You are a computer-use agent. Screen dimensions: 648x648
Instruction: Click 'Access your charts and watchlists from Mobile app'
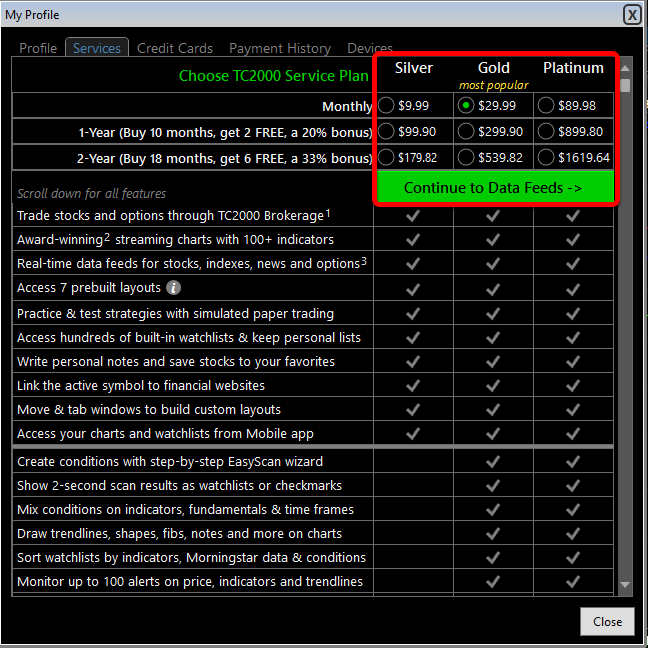(165, 434)
